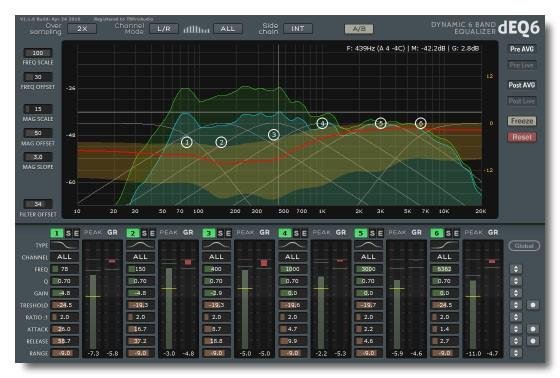The height and width of the screenshot is (378, 560).
Task: Select band 3 node in the EQ graph
Action: click(x=274, y=135)
